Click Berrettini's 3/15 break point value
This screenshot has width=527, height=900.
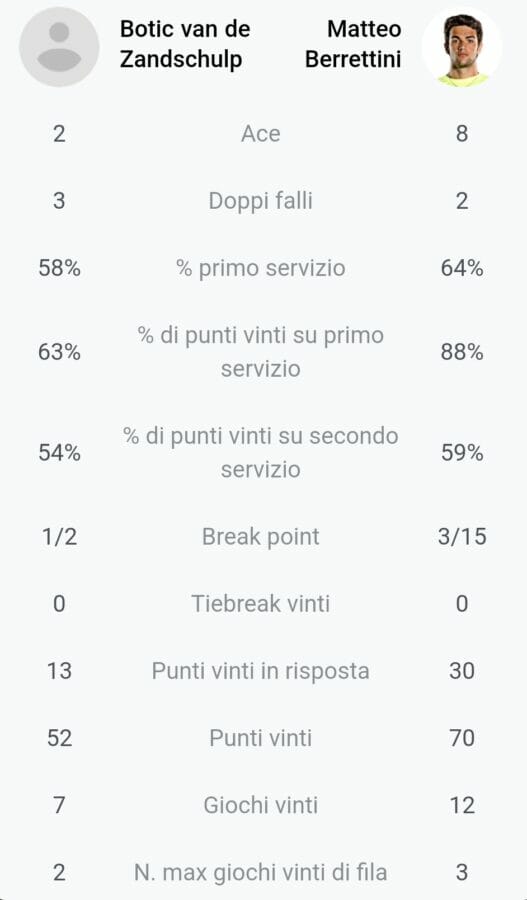tap(462, 537)
